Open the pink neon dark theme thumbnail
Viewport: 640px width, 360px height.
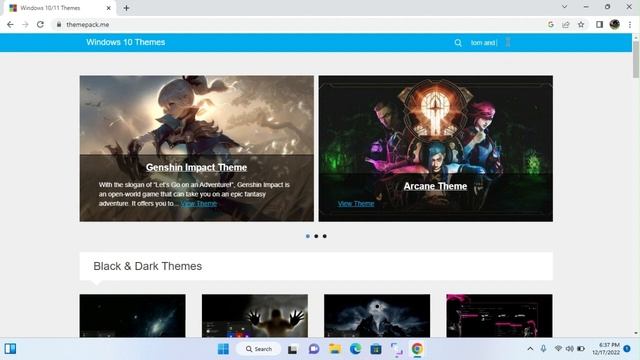point(499,316)
